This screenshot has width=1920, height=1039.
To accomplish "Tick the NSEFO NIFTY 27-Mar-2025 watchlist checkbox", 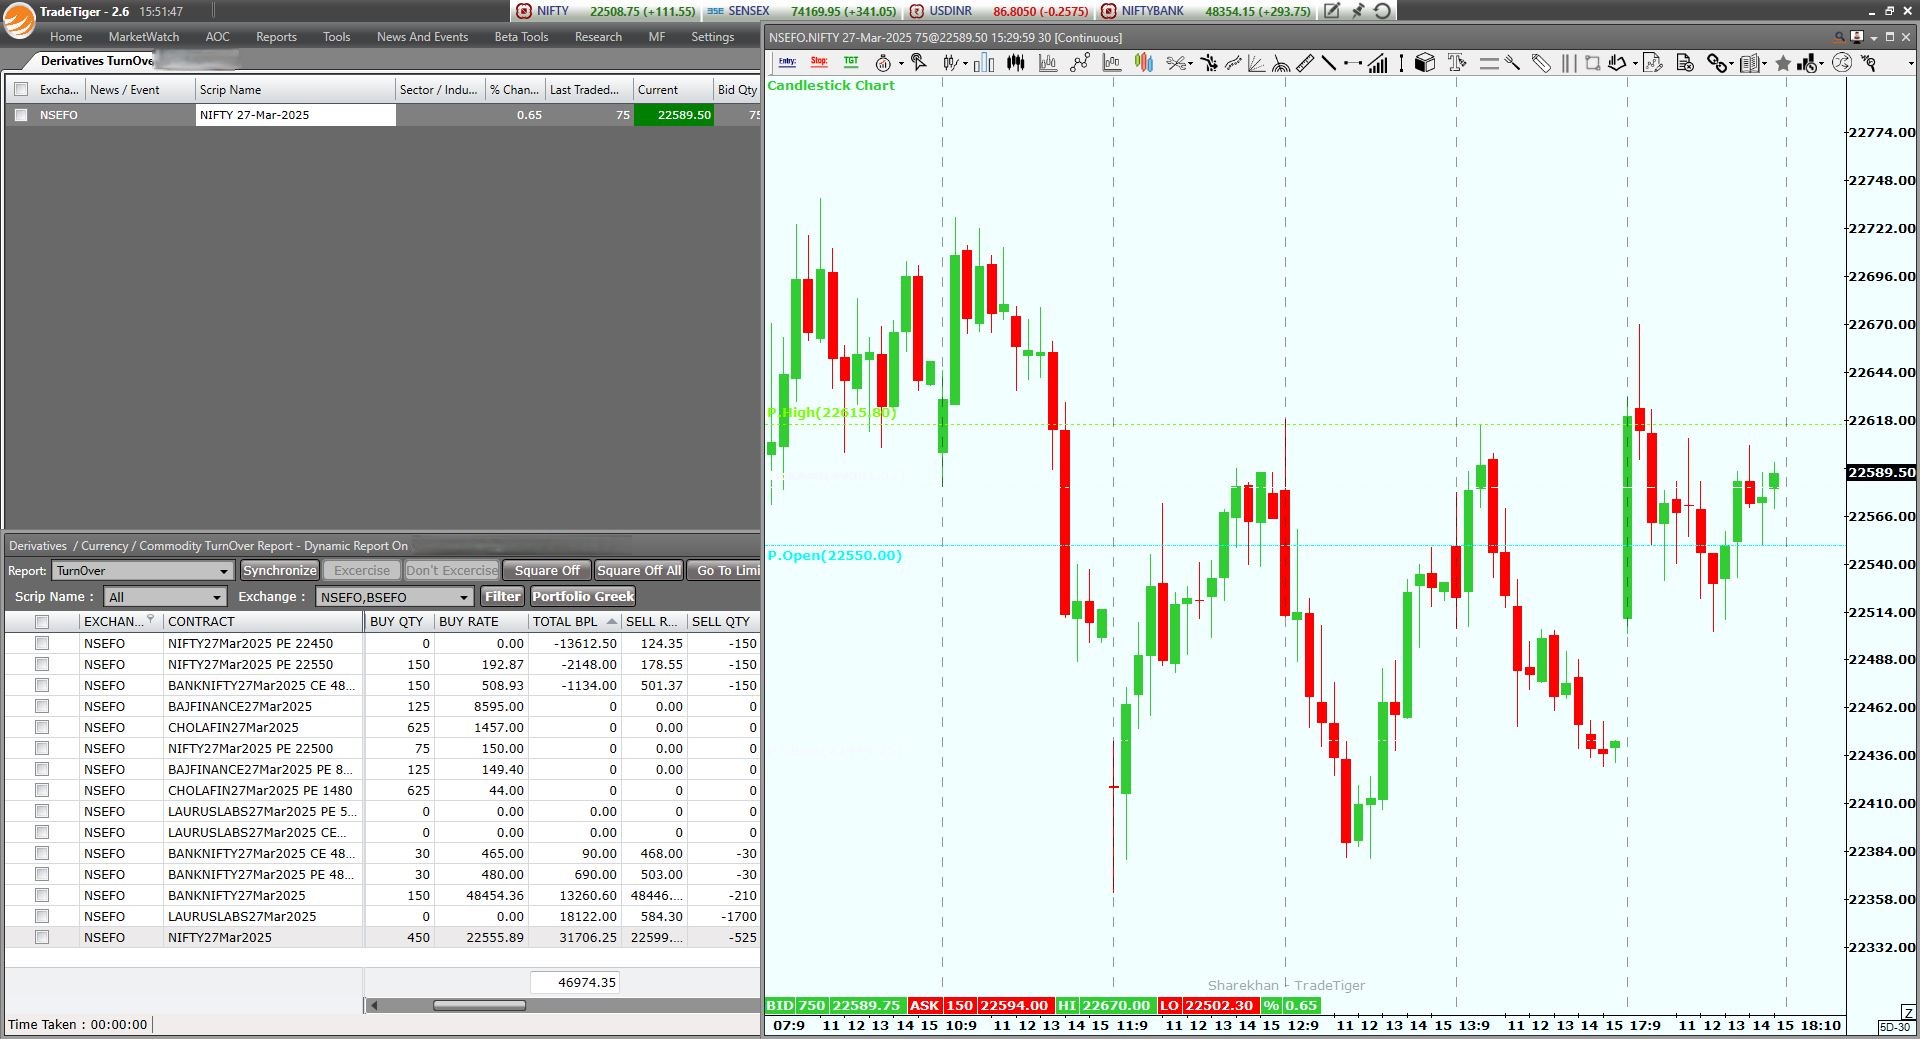I will [21, 115].
